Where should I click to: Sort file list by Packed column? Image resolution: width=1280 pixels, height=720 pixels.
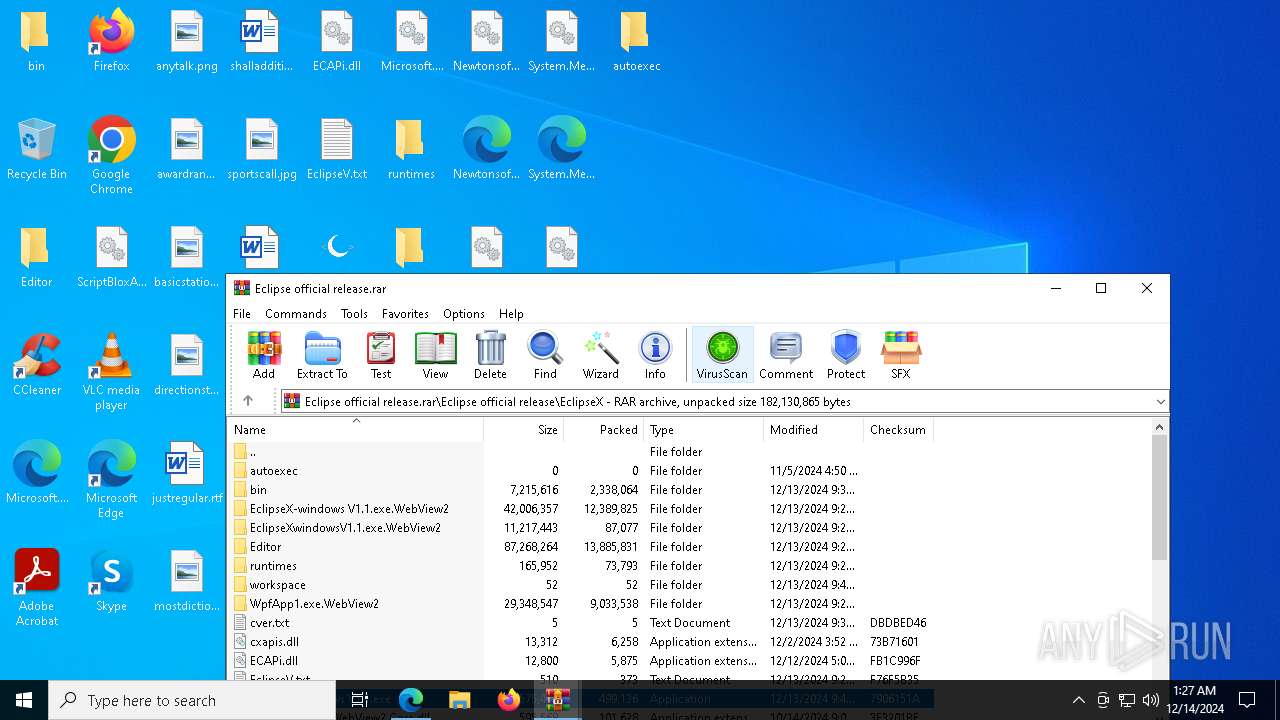pos(604,429)
